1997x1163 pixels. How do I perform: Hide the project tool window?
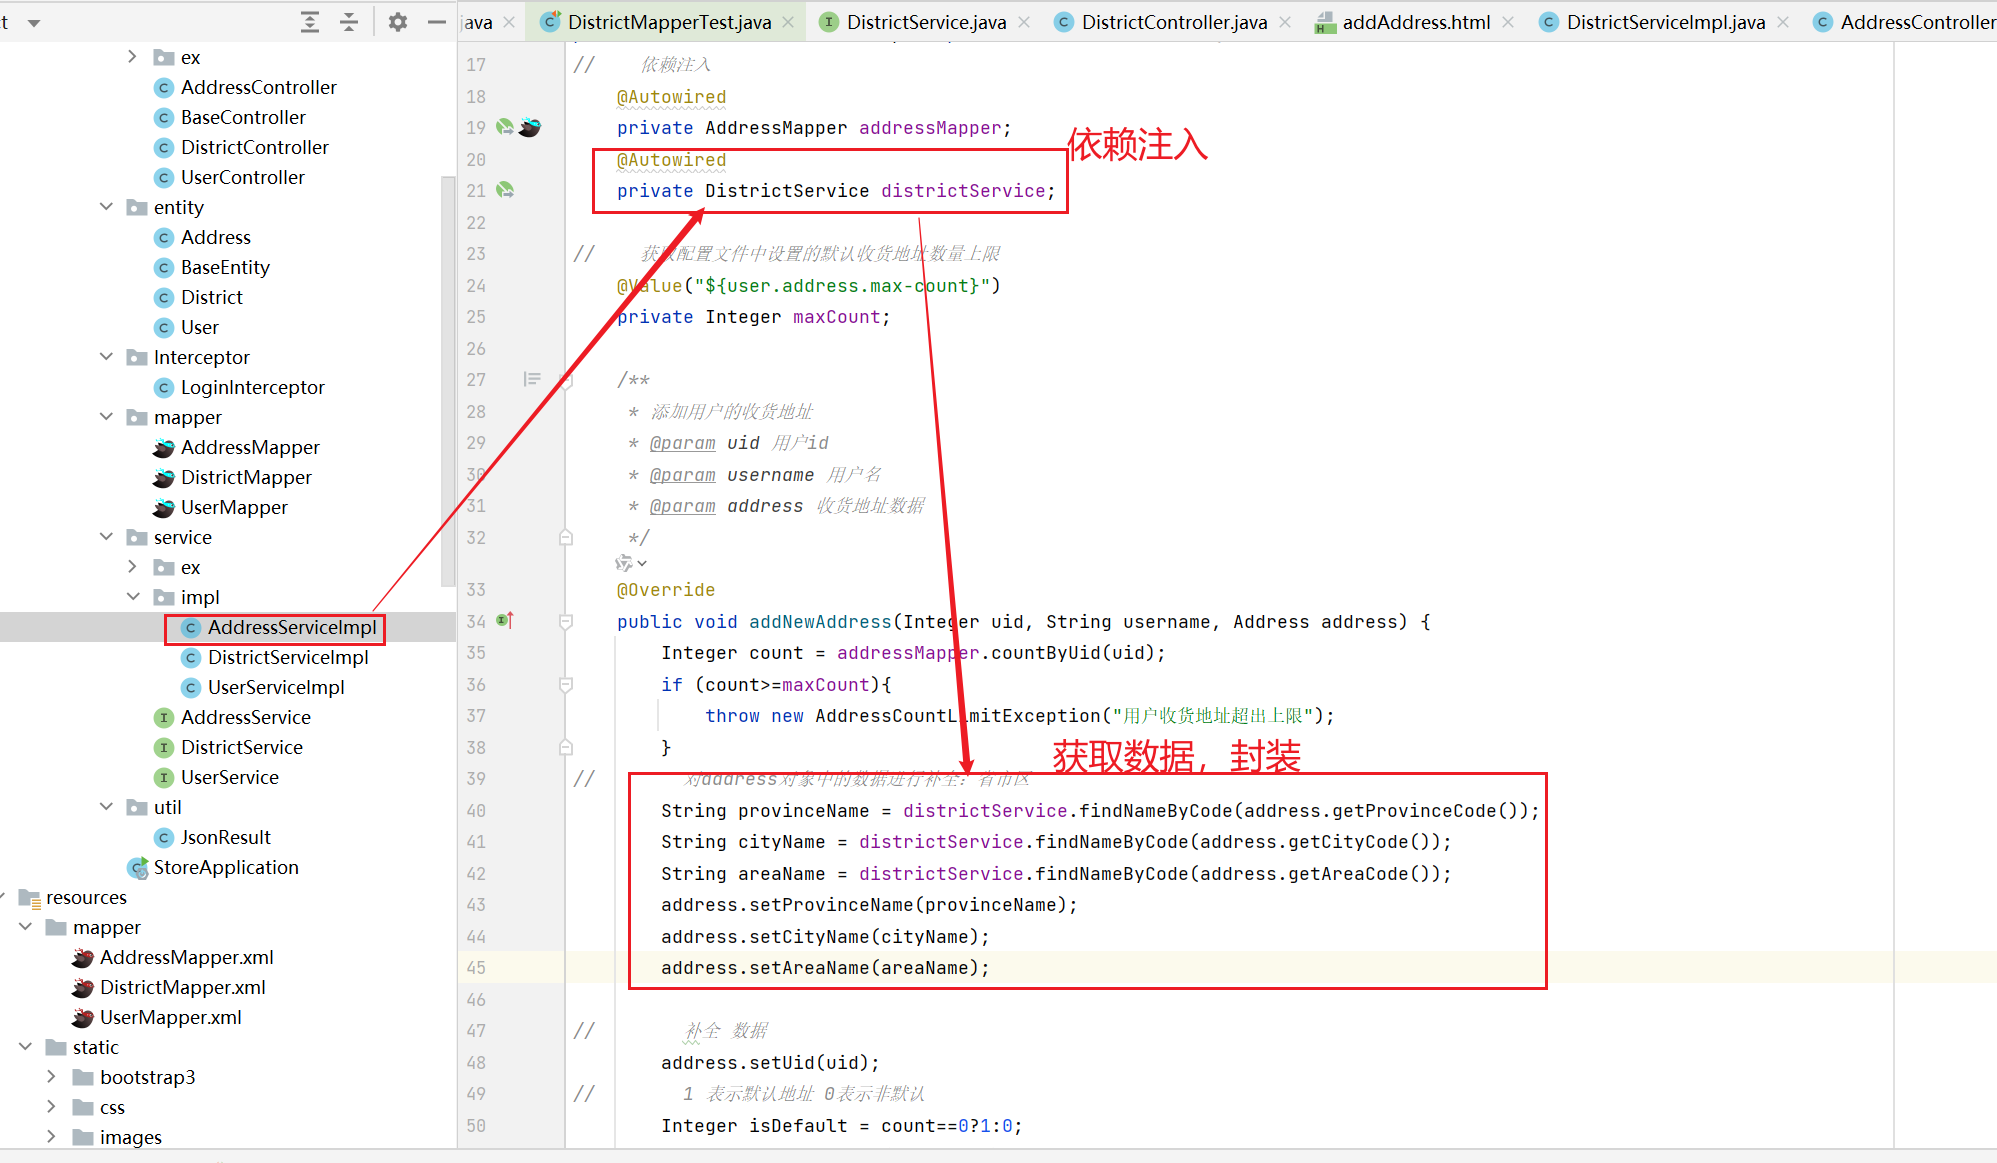pos(436,22)
